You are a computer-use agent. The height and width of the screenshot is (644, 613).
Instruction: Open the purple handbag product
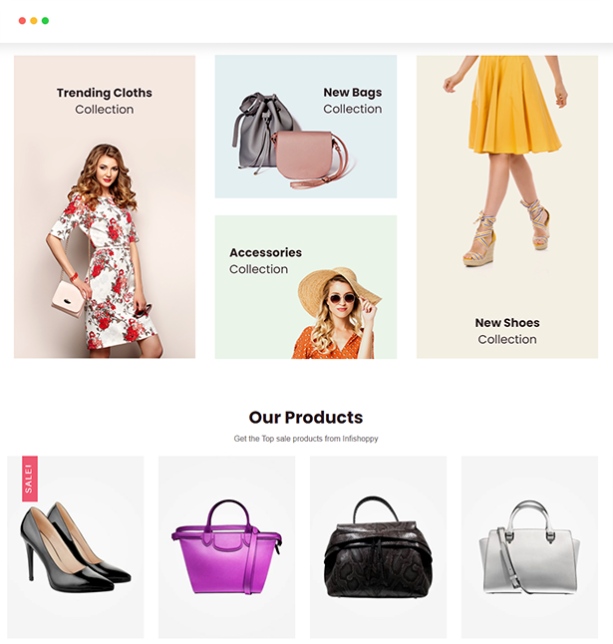[227, 547]
